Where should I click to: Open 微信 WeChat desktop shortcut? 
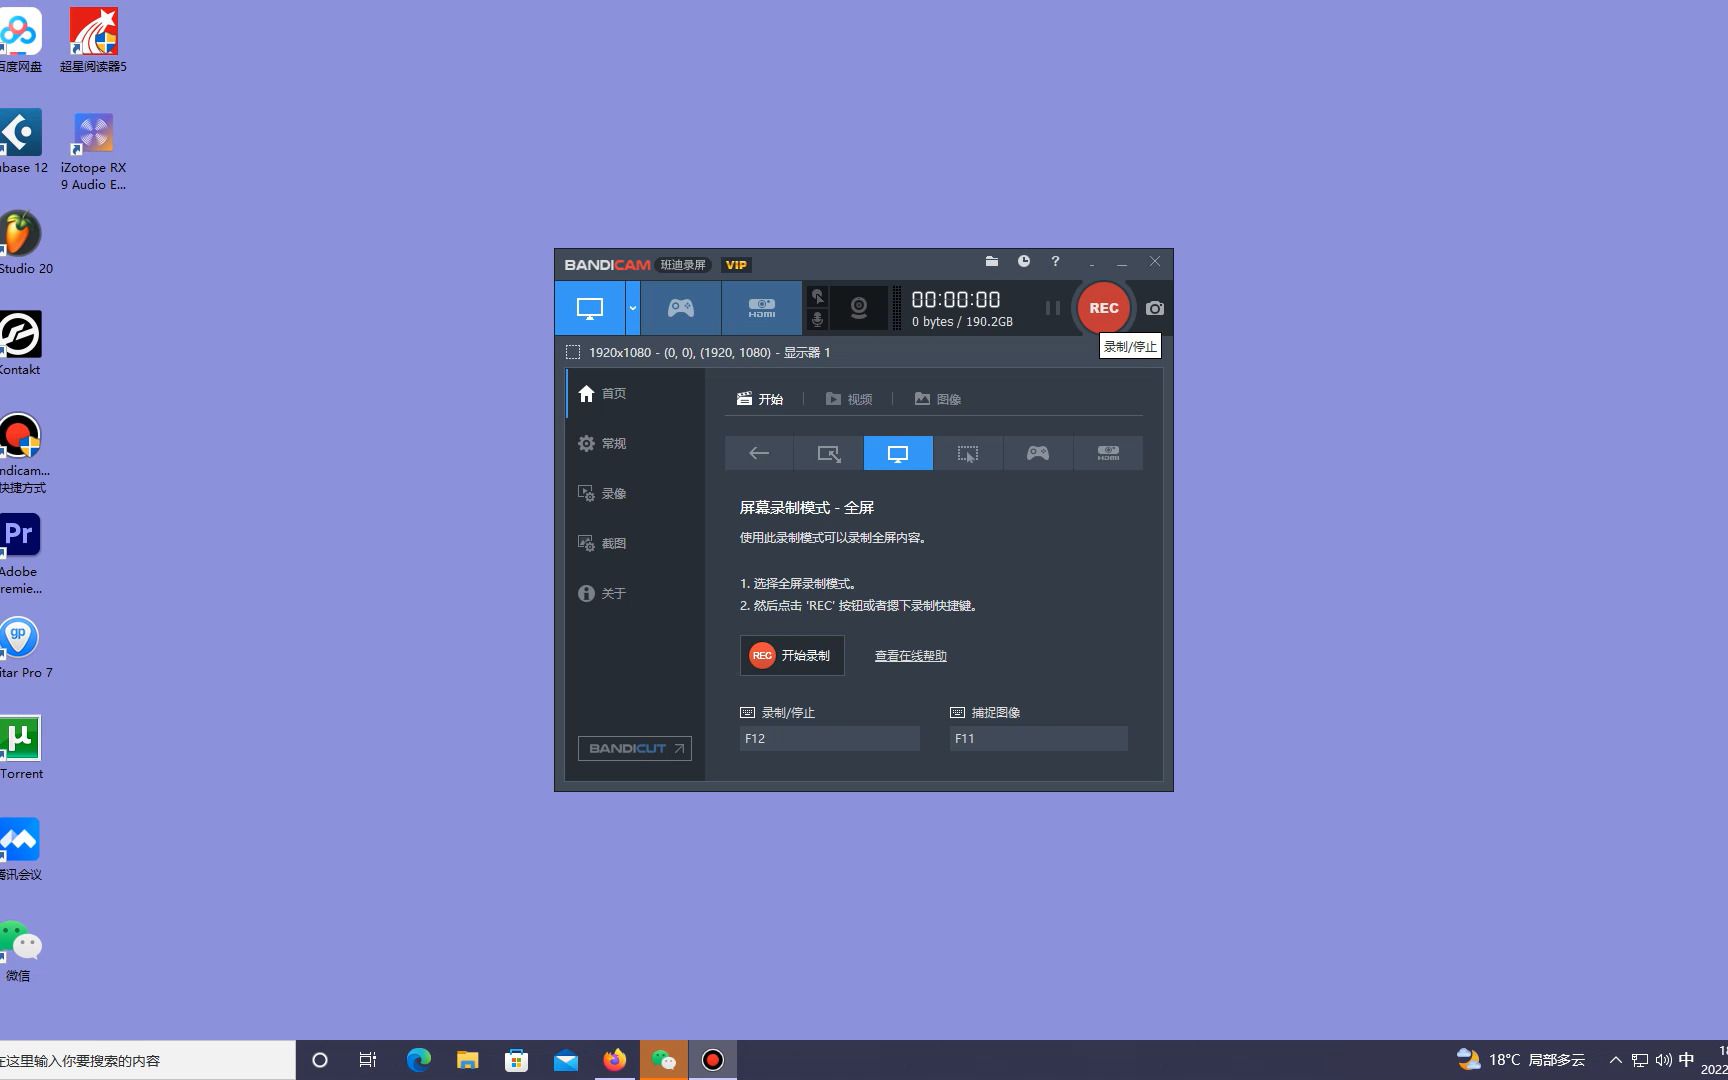click(x=20, y=950)
